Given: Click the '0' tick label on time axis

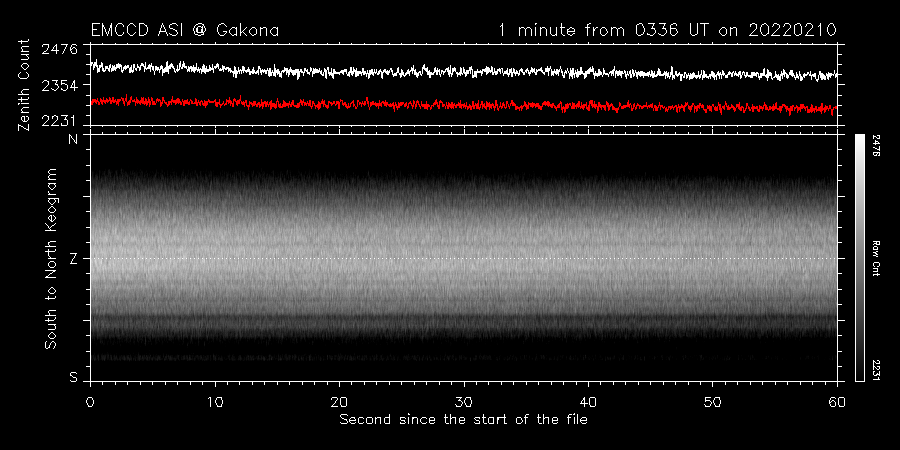Looking at the screenshot, I should 90,401.
